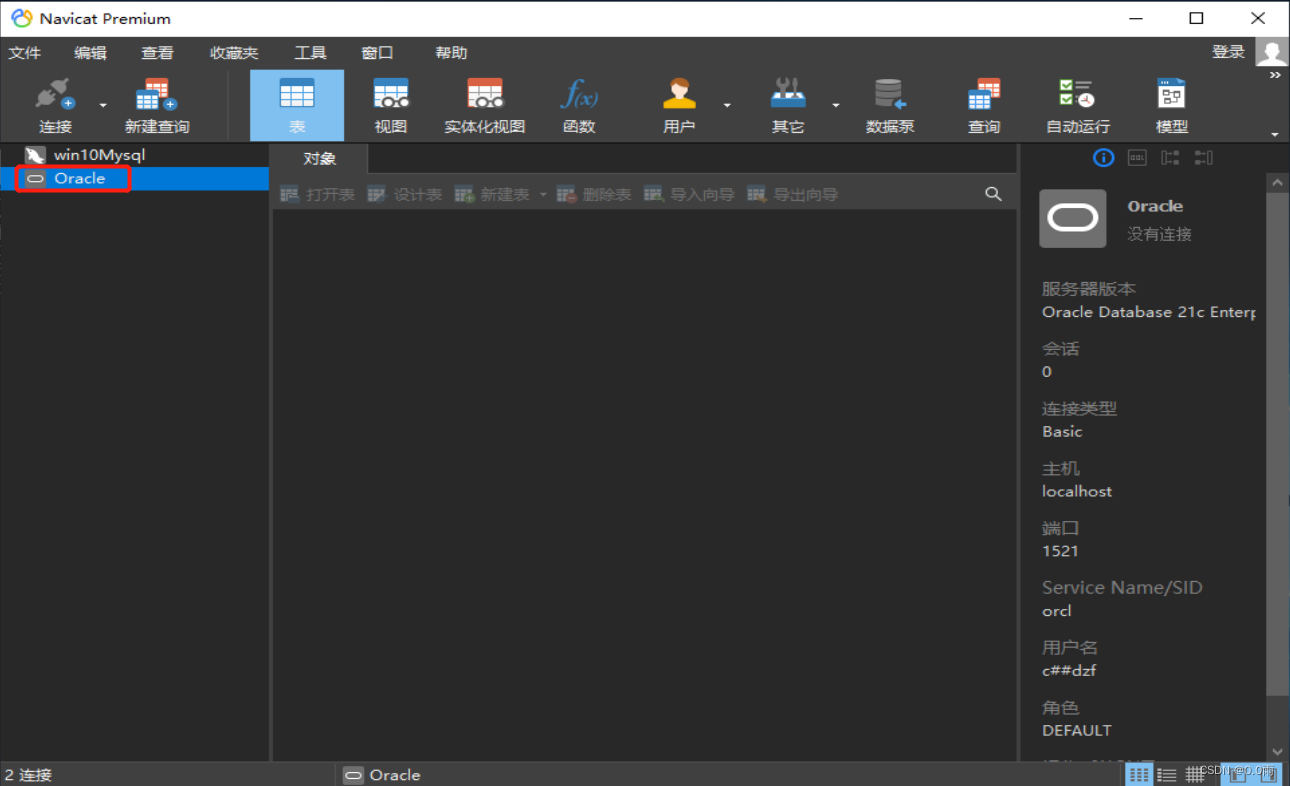1290x786 pixels.
Task: Open the 连接 toolbar dropdown arrow
Action: [102, 105]
